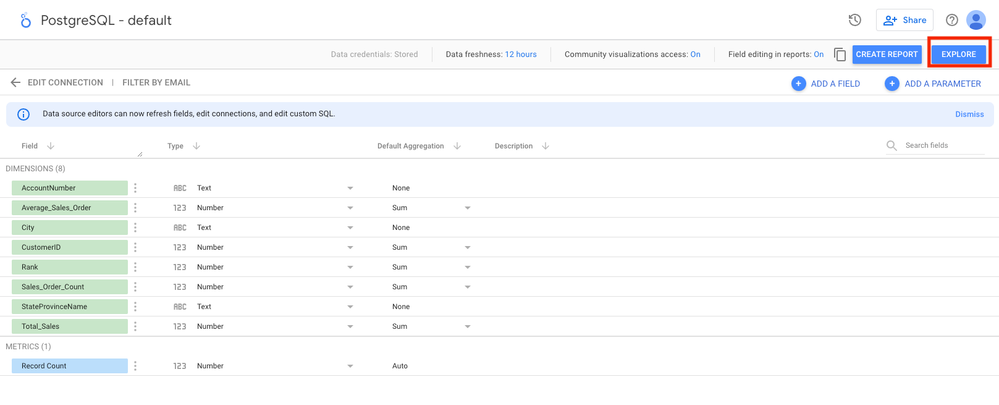Screen dimensions: 999x405
Task: Click the Create Report button
Action: pos(887,55)
